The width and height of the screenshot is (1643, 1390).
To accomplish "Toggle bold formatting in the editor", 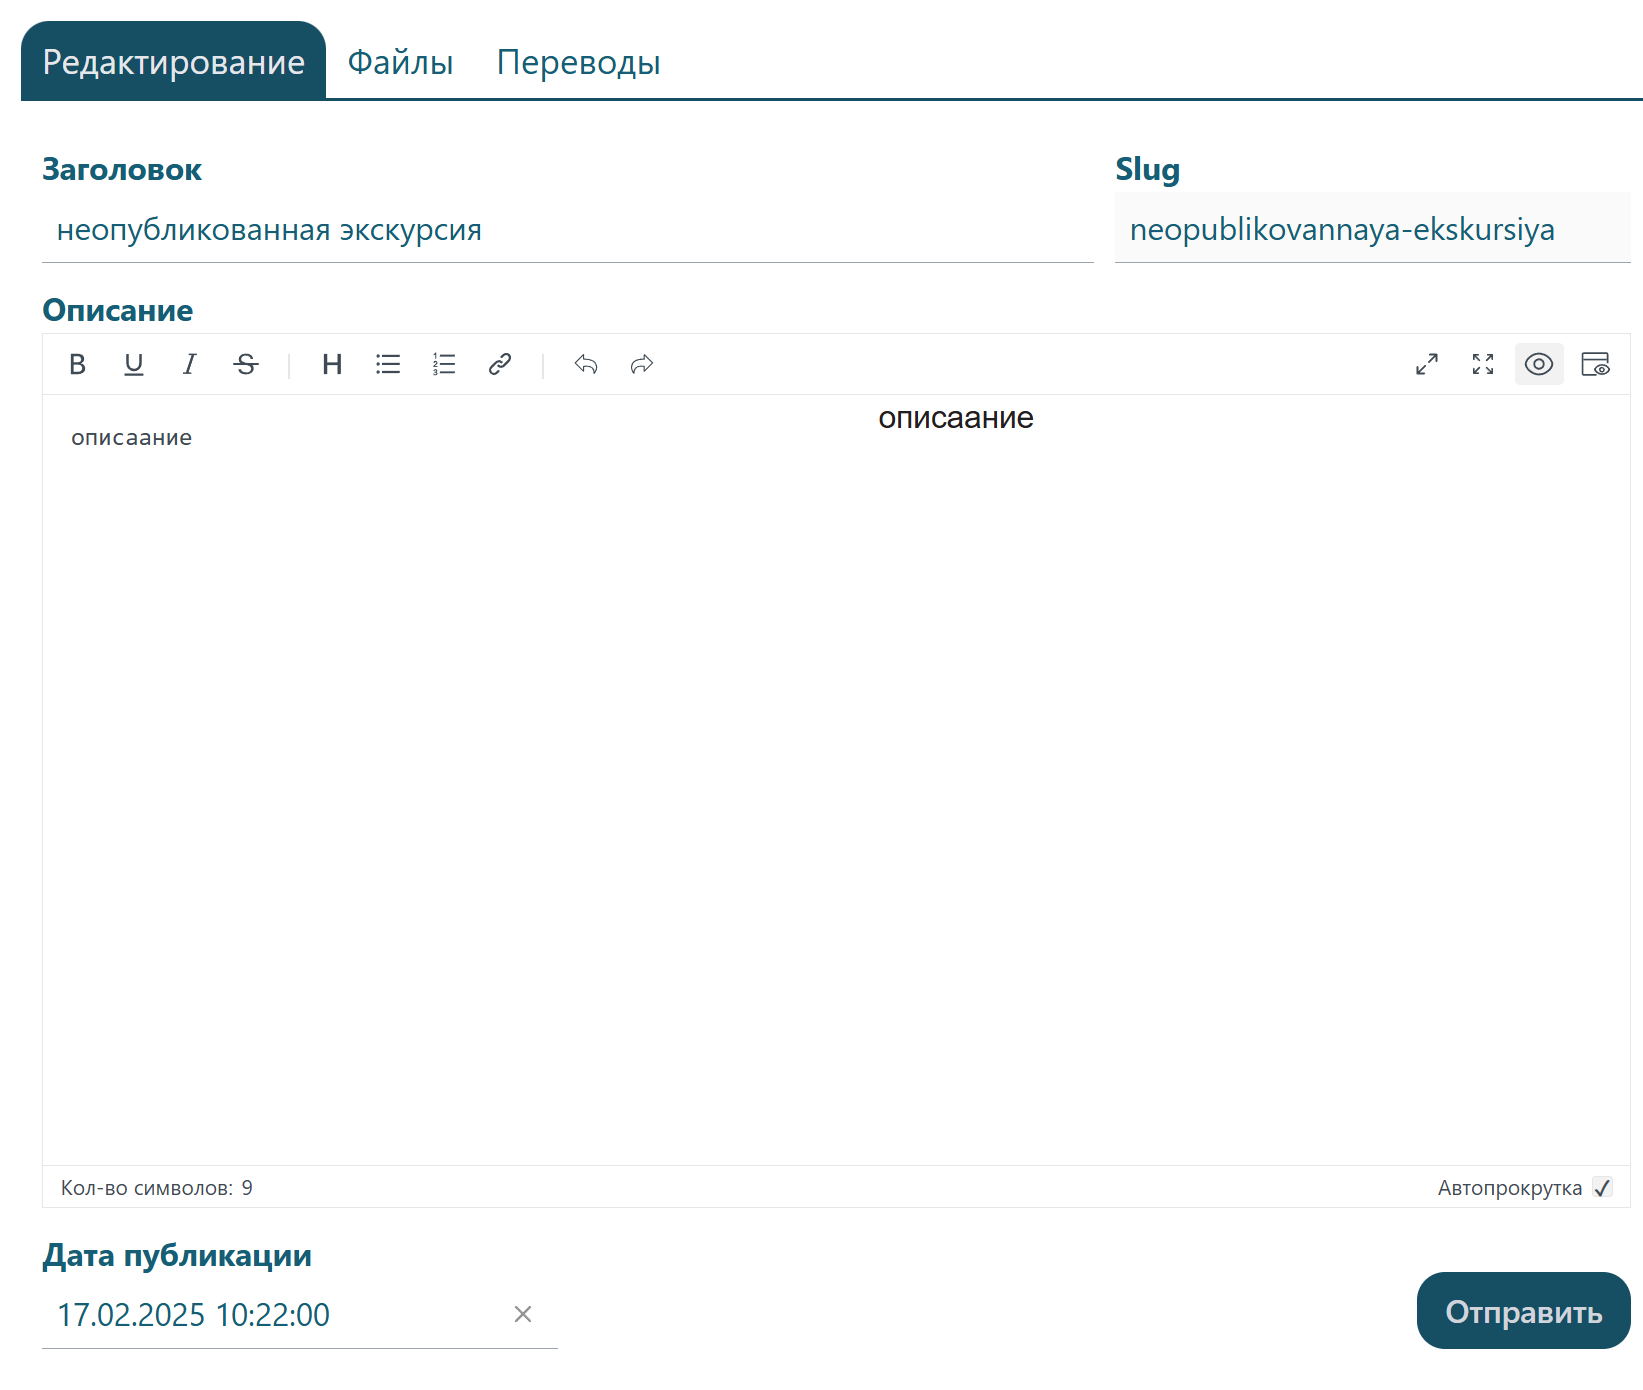I will coord(77,365).
